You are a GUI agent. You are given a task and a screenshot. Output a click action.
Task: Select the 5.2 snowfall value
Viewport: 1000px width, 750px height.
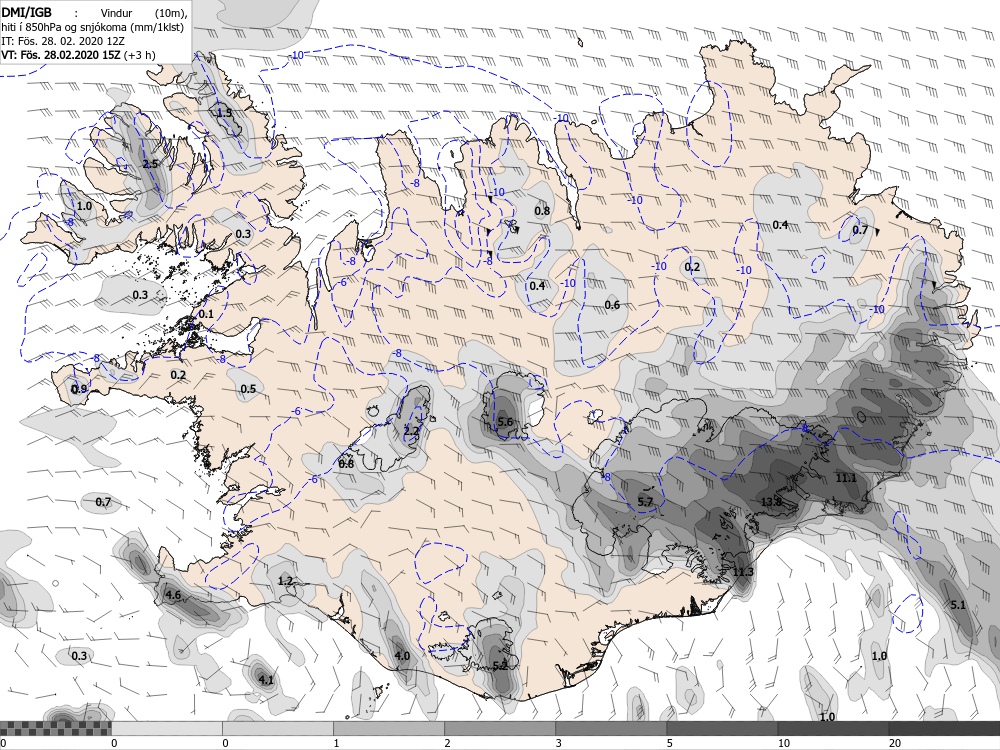(x=501, y=666)
